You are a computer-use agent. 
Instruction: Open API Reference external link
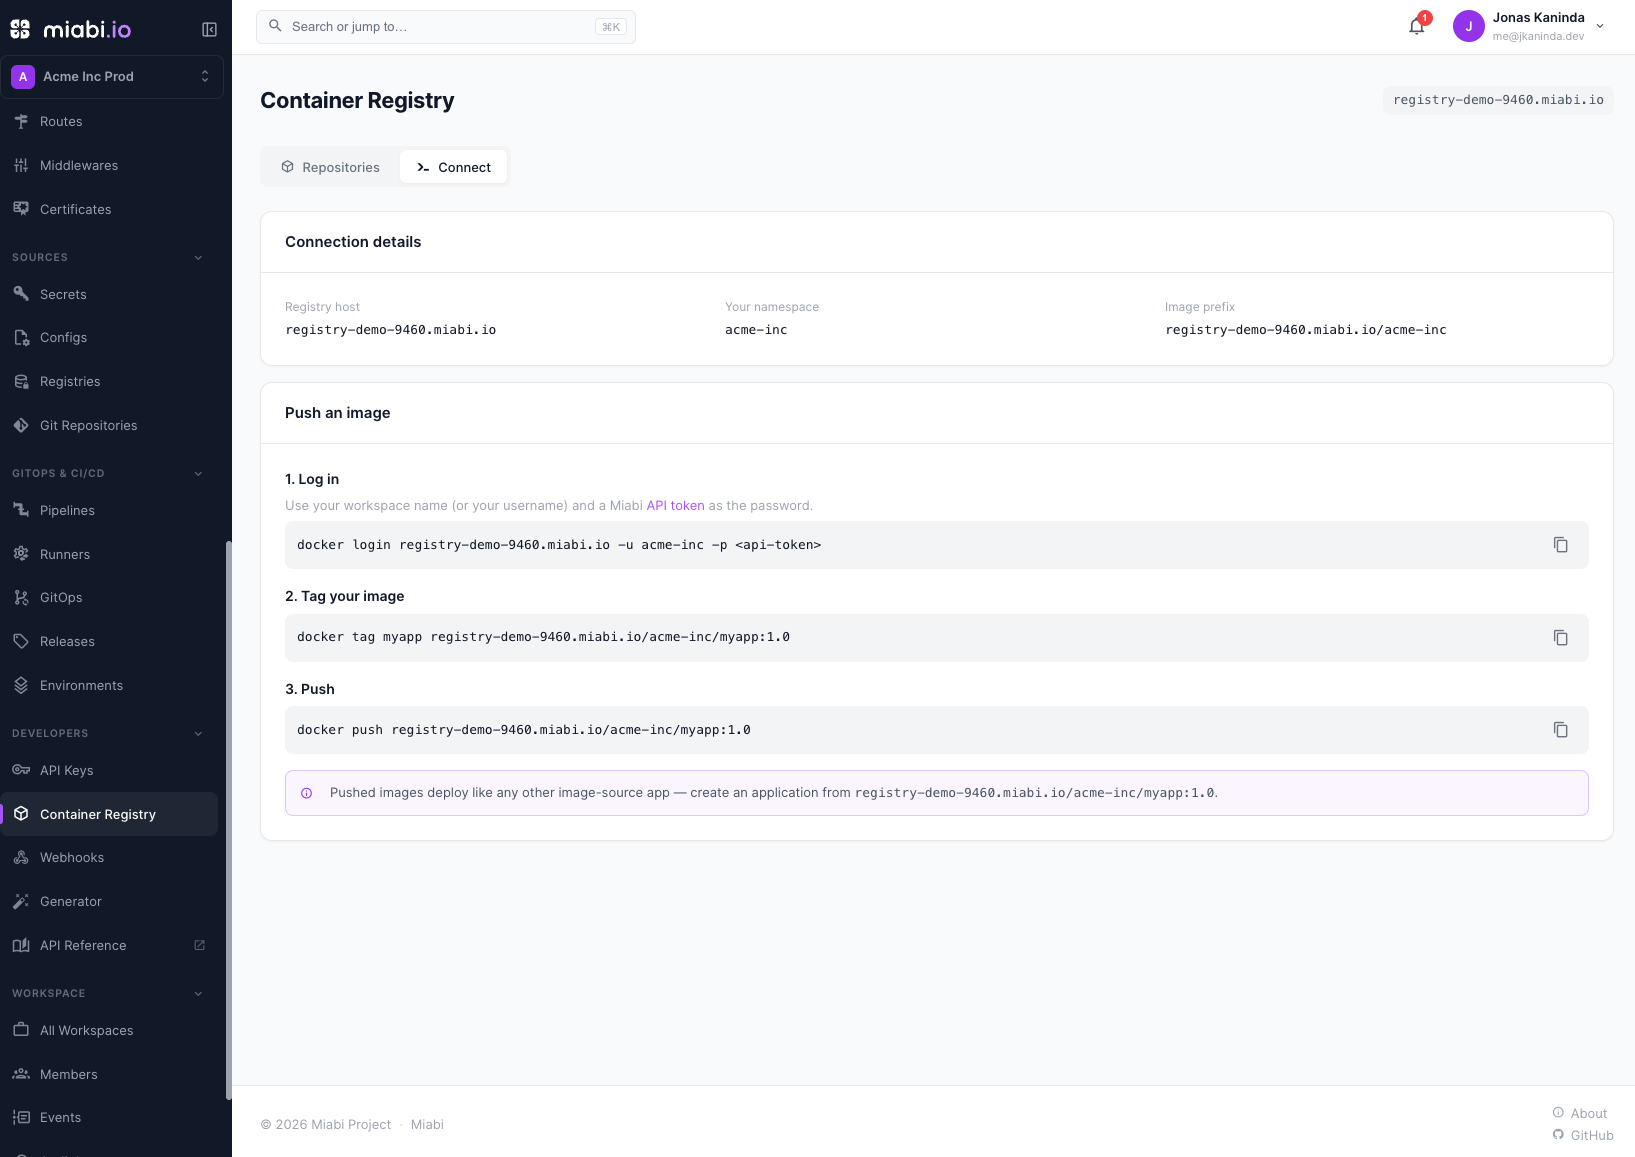[x=109, y=945]
